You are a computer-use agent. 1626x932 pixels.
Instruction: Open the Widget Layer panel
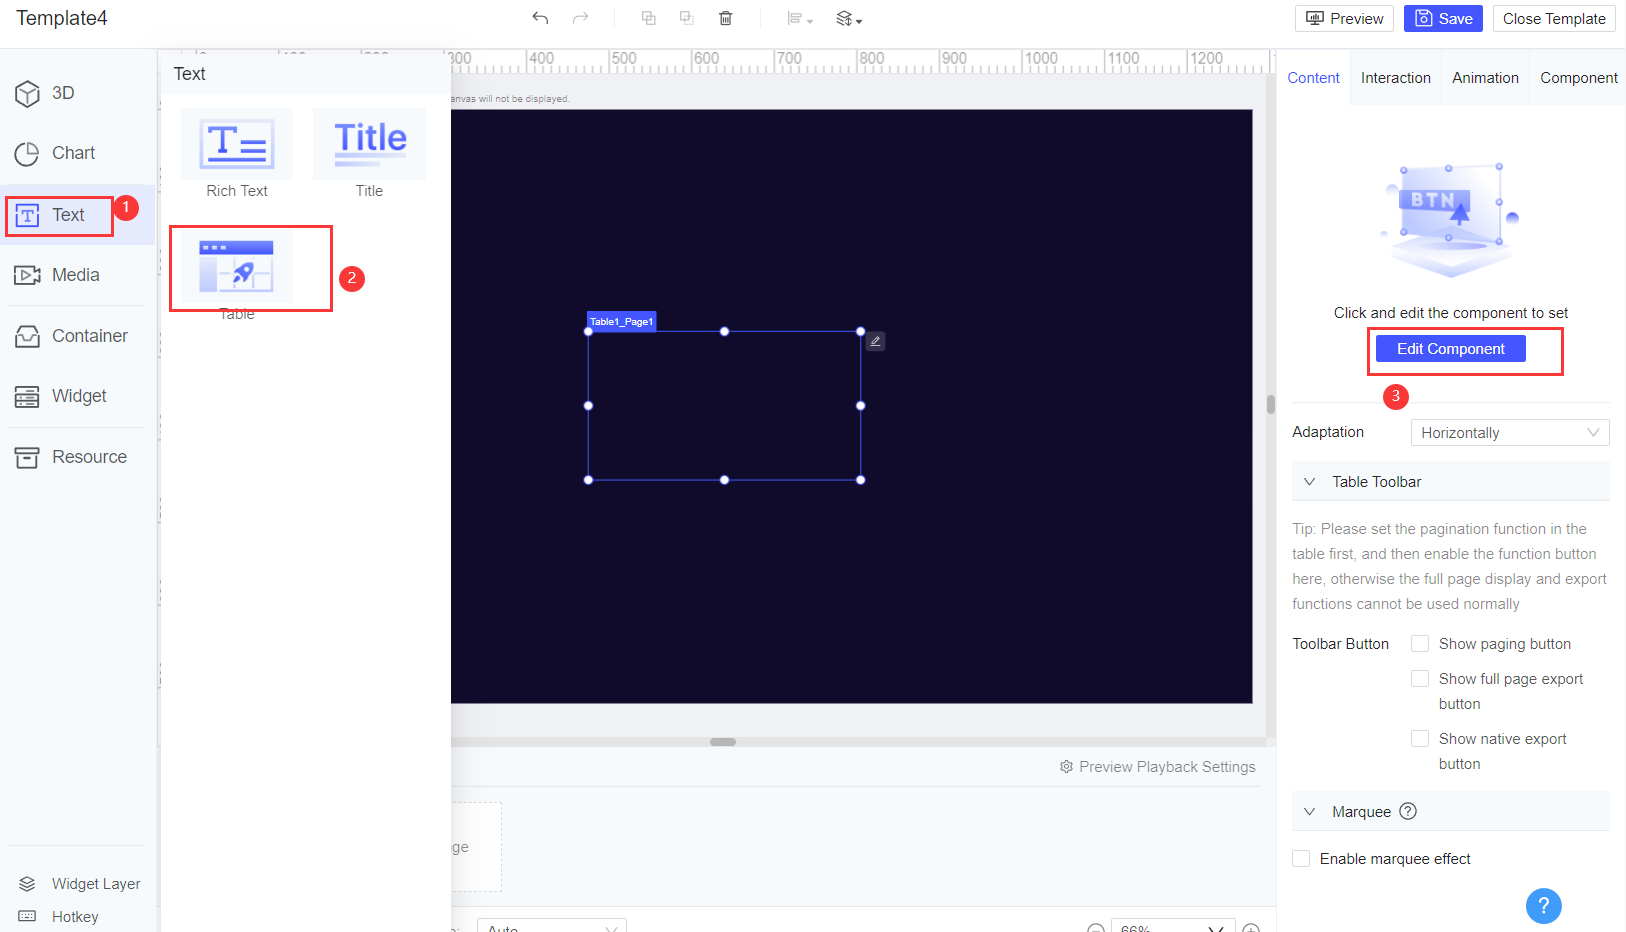point(80,884)
